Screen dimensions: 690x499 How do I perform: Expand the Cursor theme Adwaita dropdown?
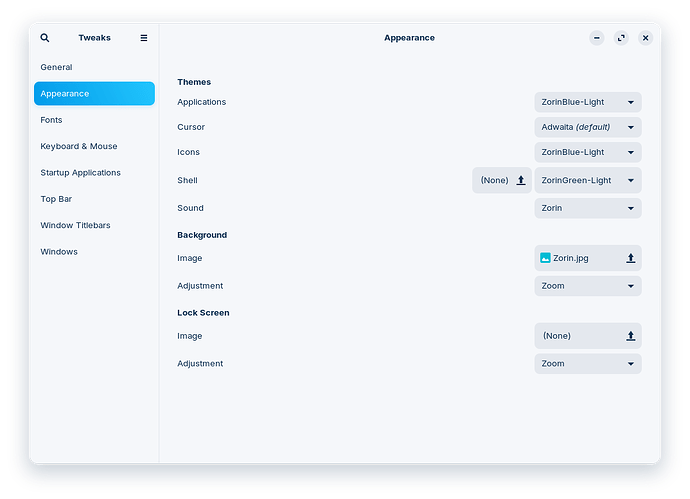(x=588, y=127)
